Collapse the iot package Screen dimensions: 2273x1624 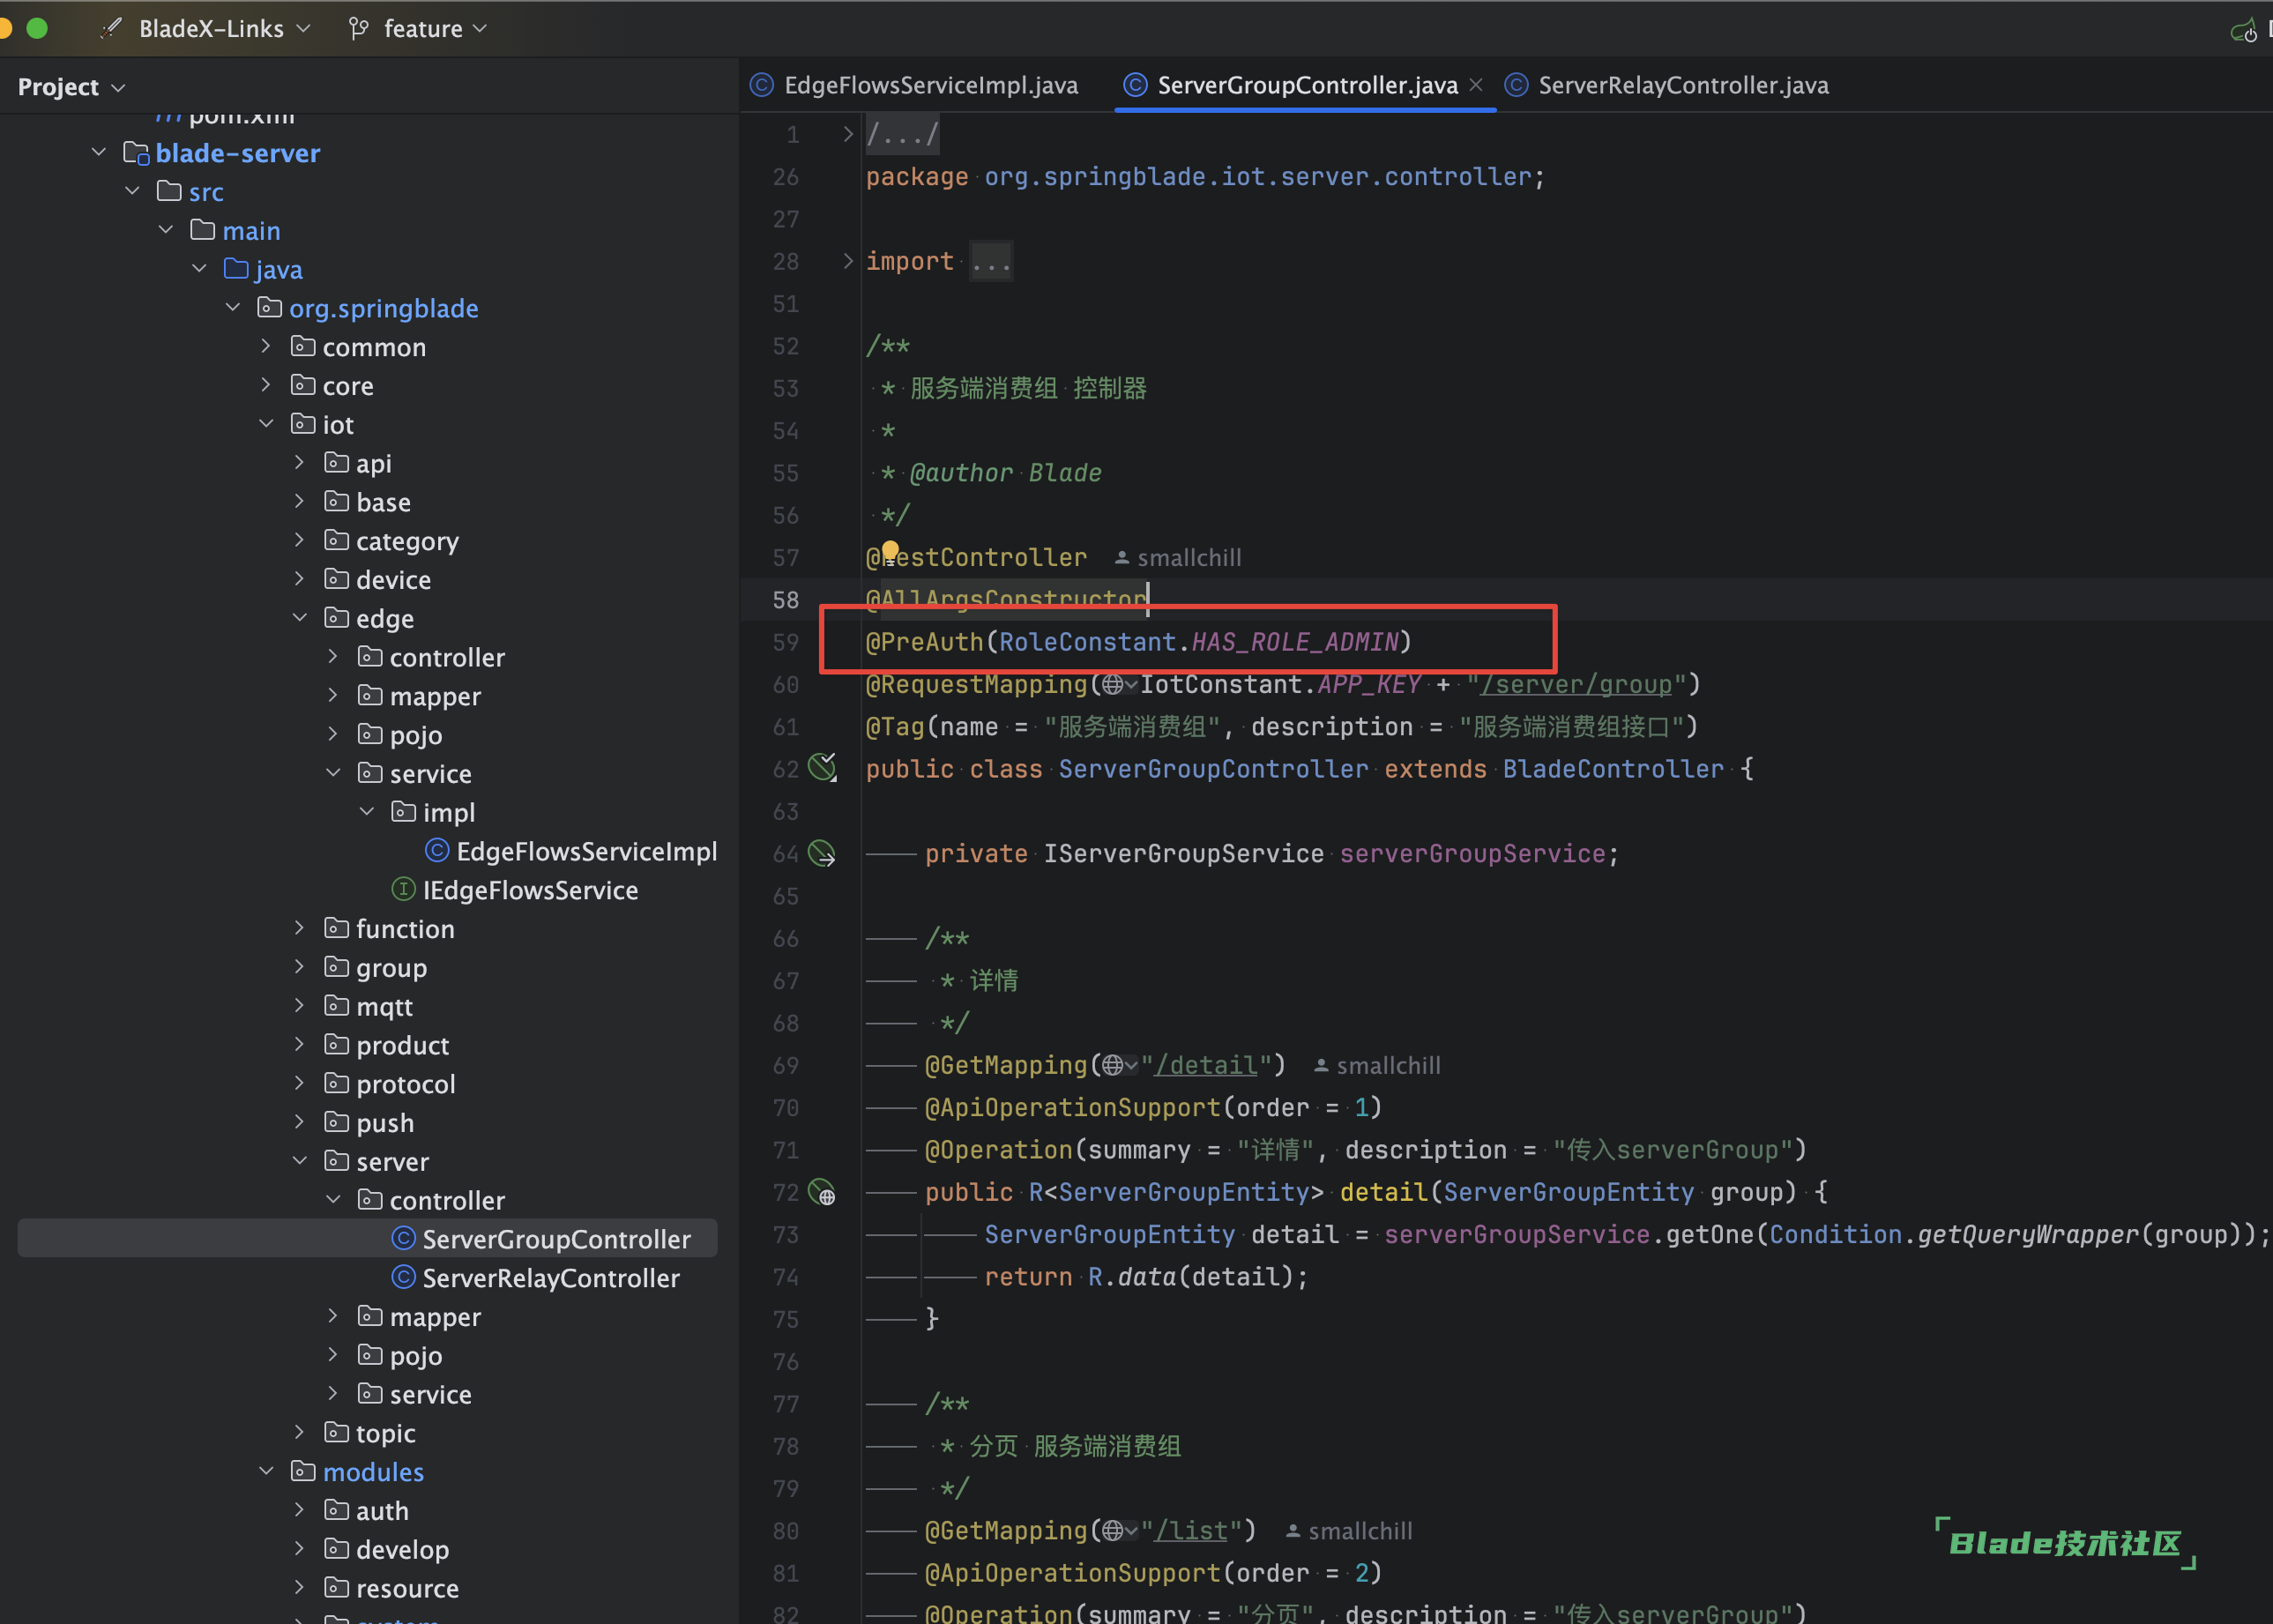(266, 424)
